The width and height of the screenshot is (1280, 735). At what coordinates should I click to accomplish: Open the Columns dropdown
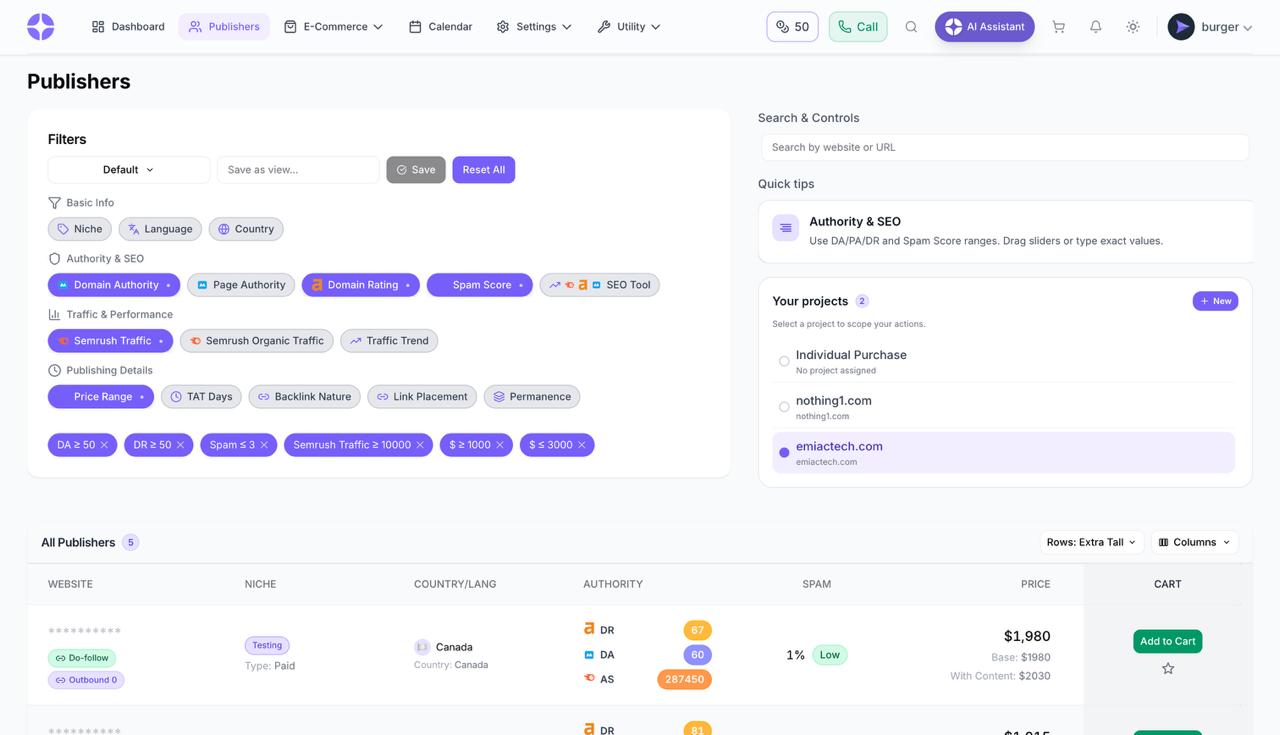[x=1194, y=542]
